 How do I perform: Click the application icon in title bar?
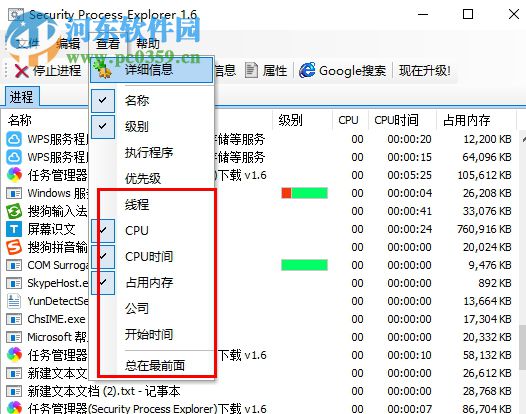pyautogui.click(x=16, y=15)
